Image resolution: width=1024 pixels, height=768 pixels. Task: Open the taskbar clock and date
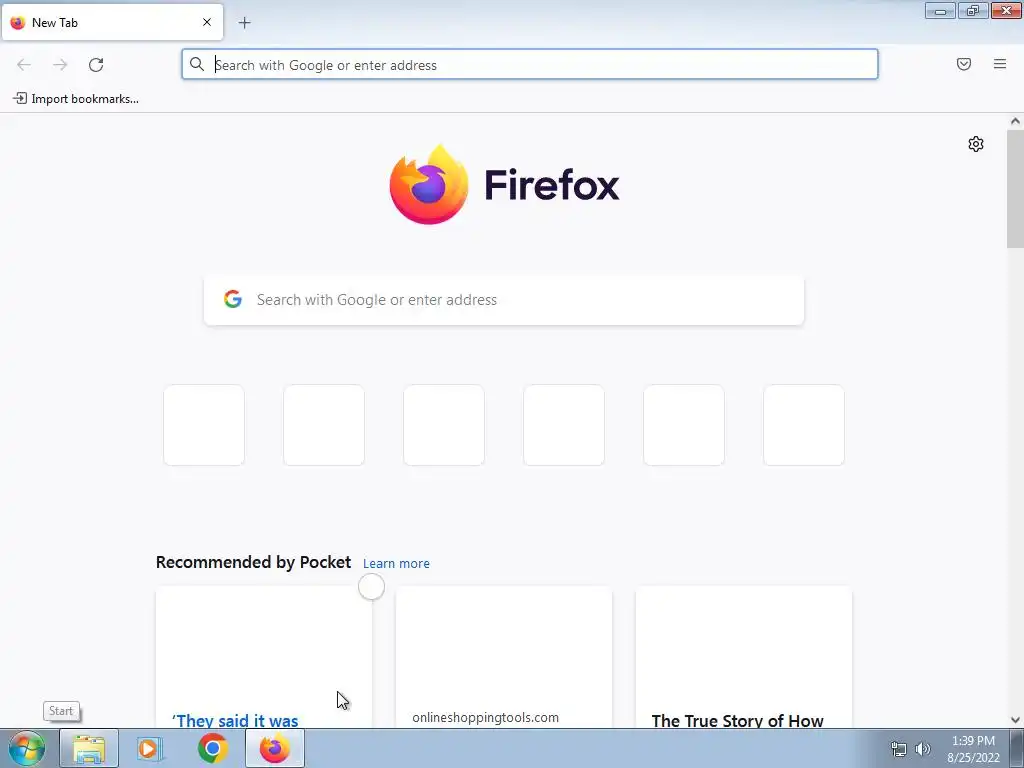(x=974, y=749)
